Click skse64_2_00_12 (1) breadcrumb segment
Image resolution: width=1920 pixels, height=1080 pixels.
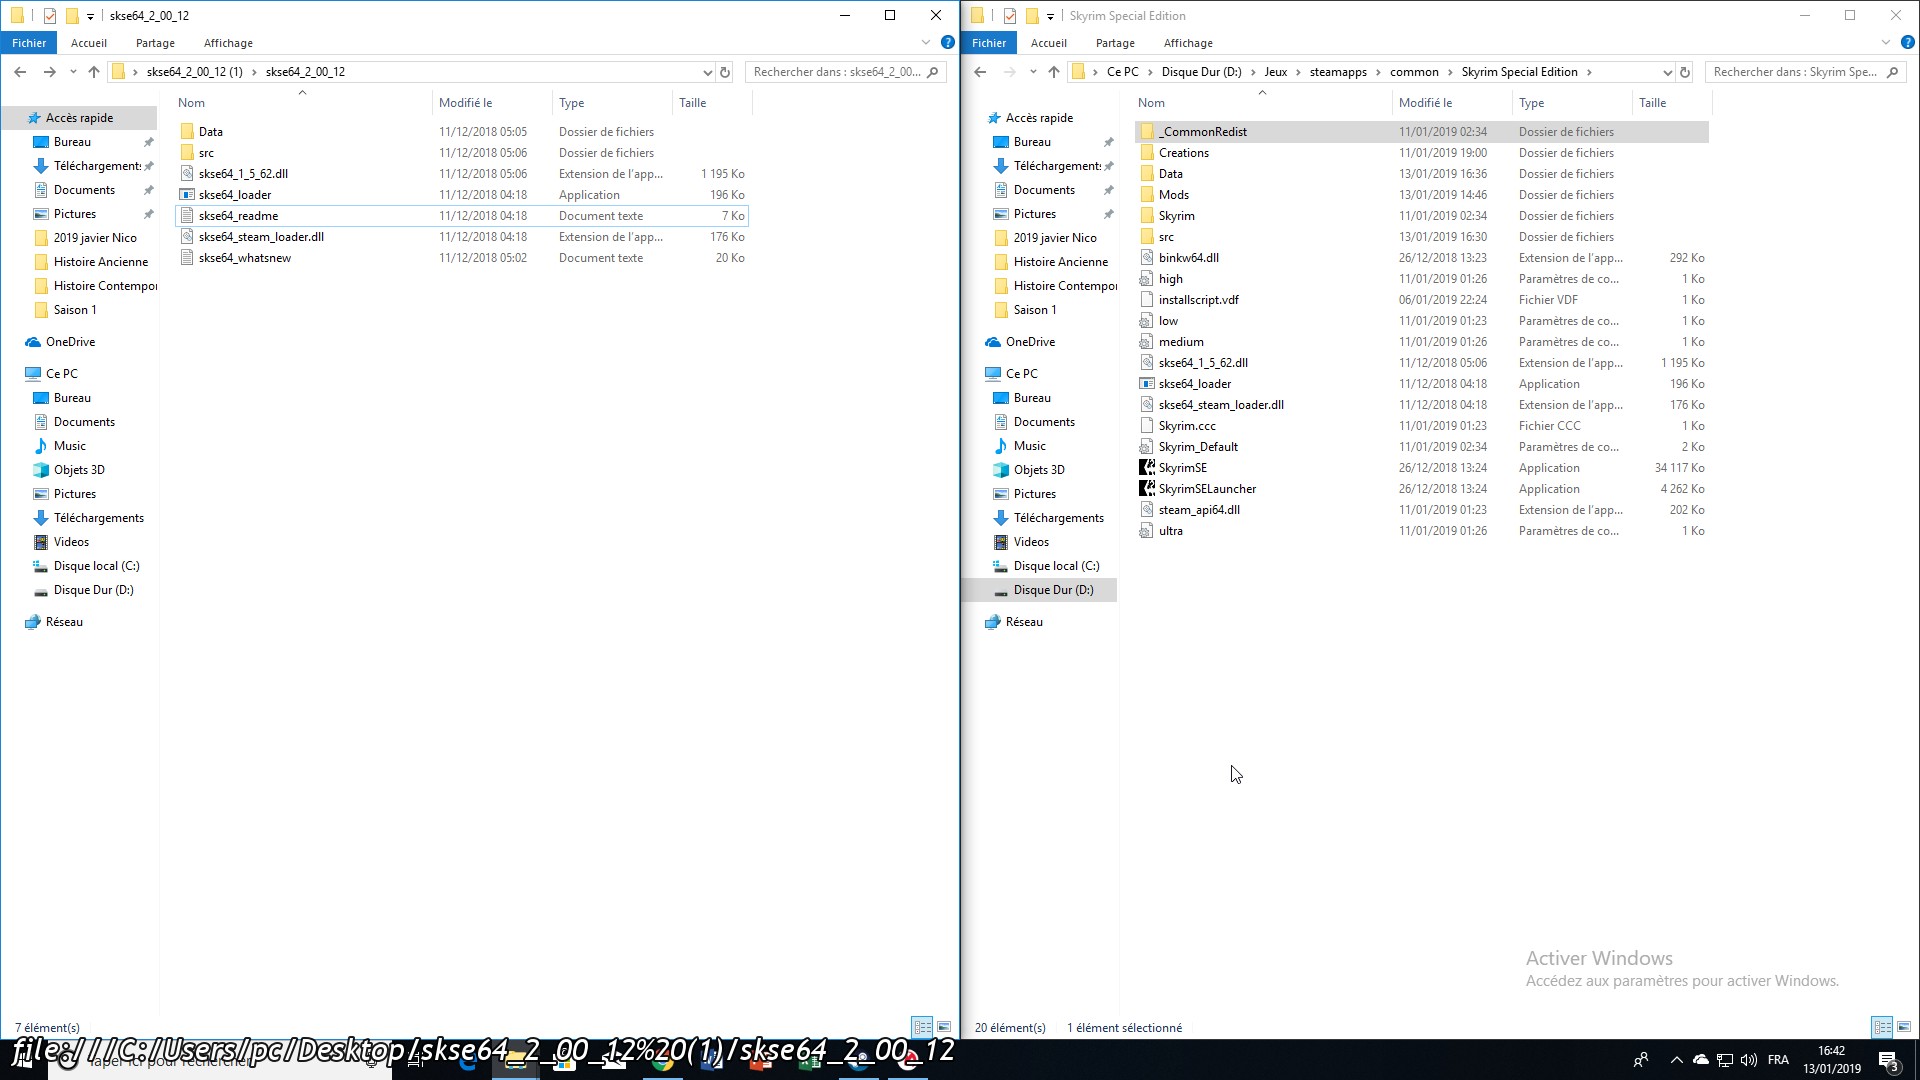(194, 72)
